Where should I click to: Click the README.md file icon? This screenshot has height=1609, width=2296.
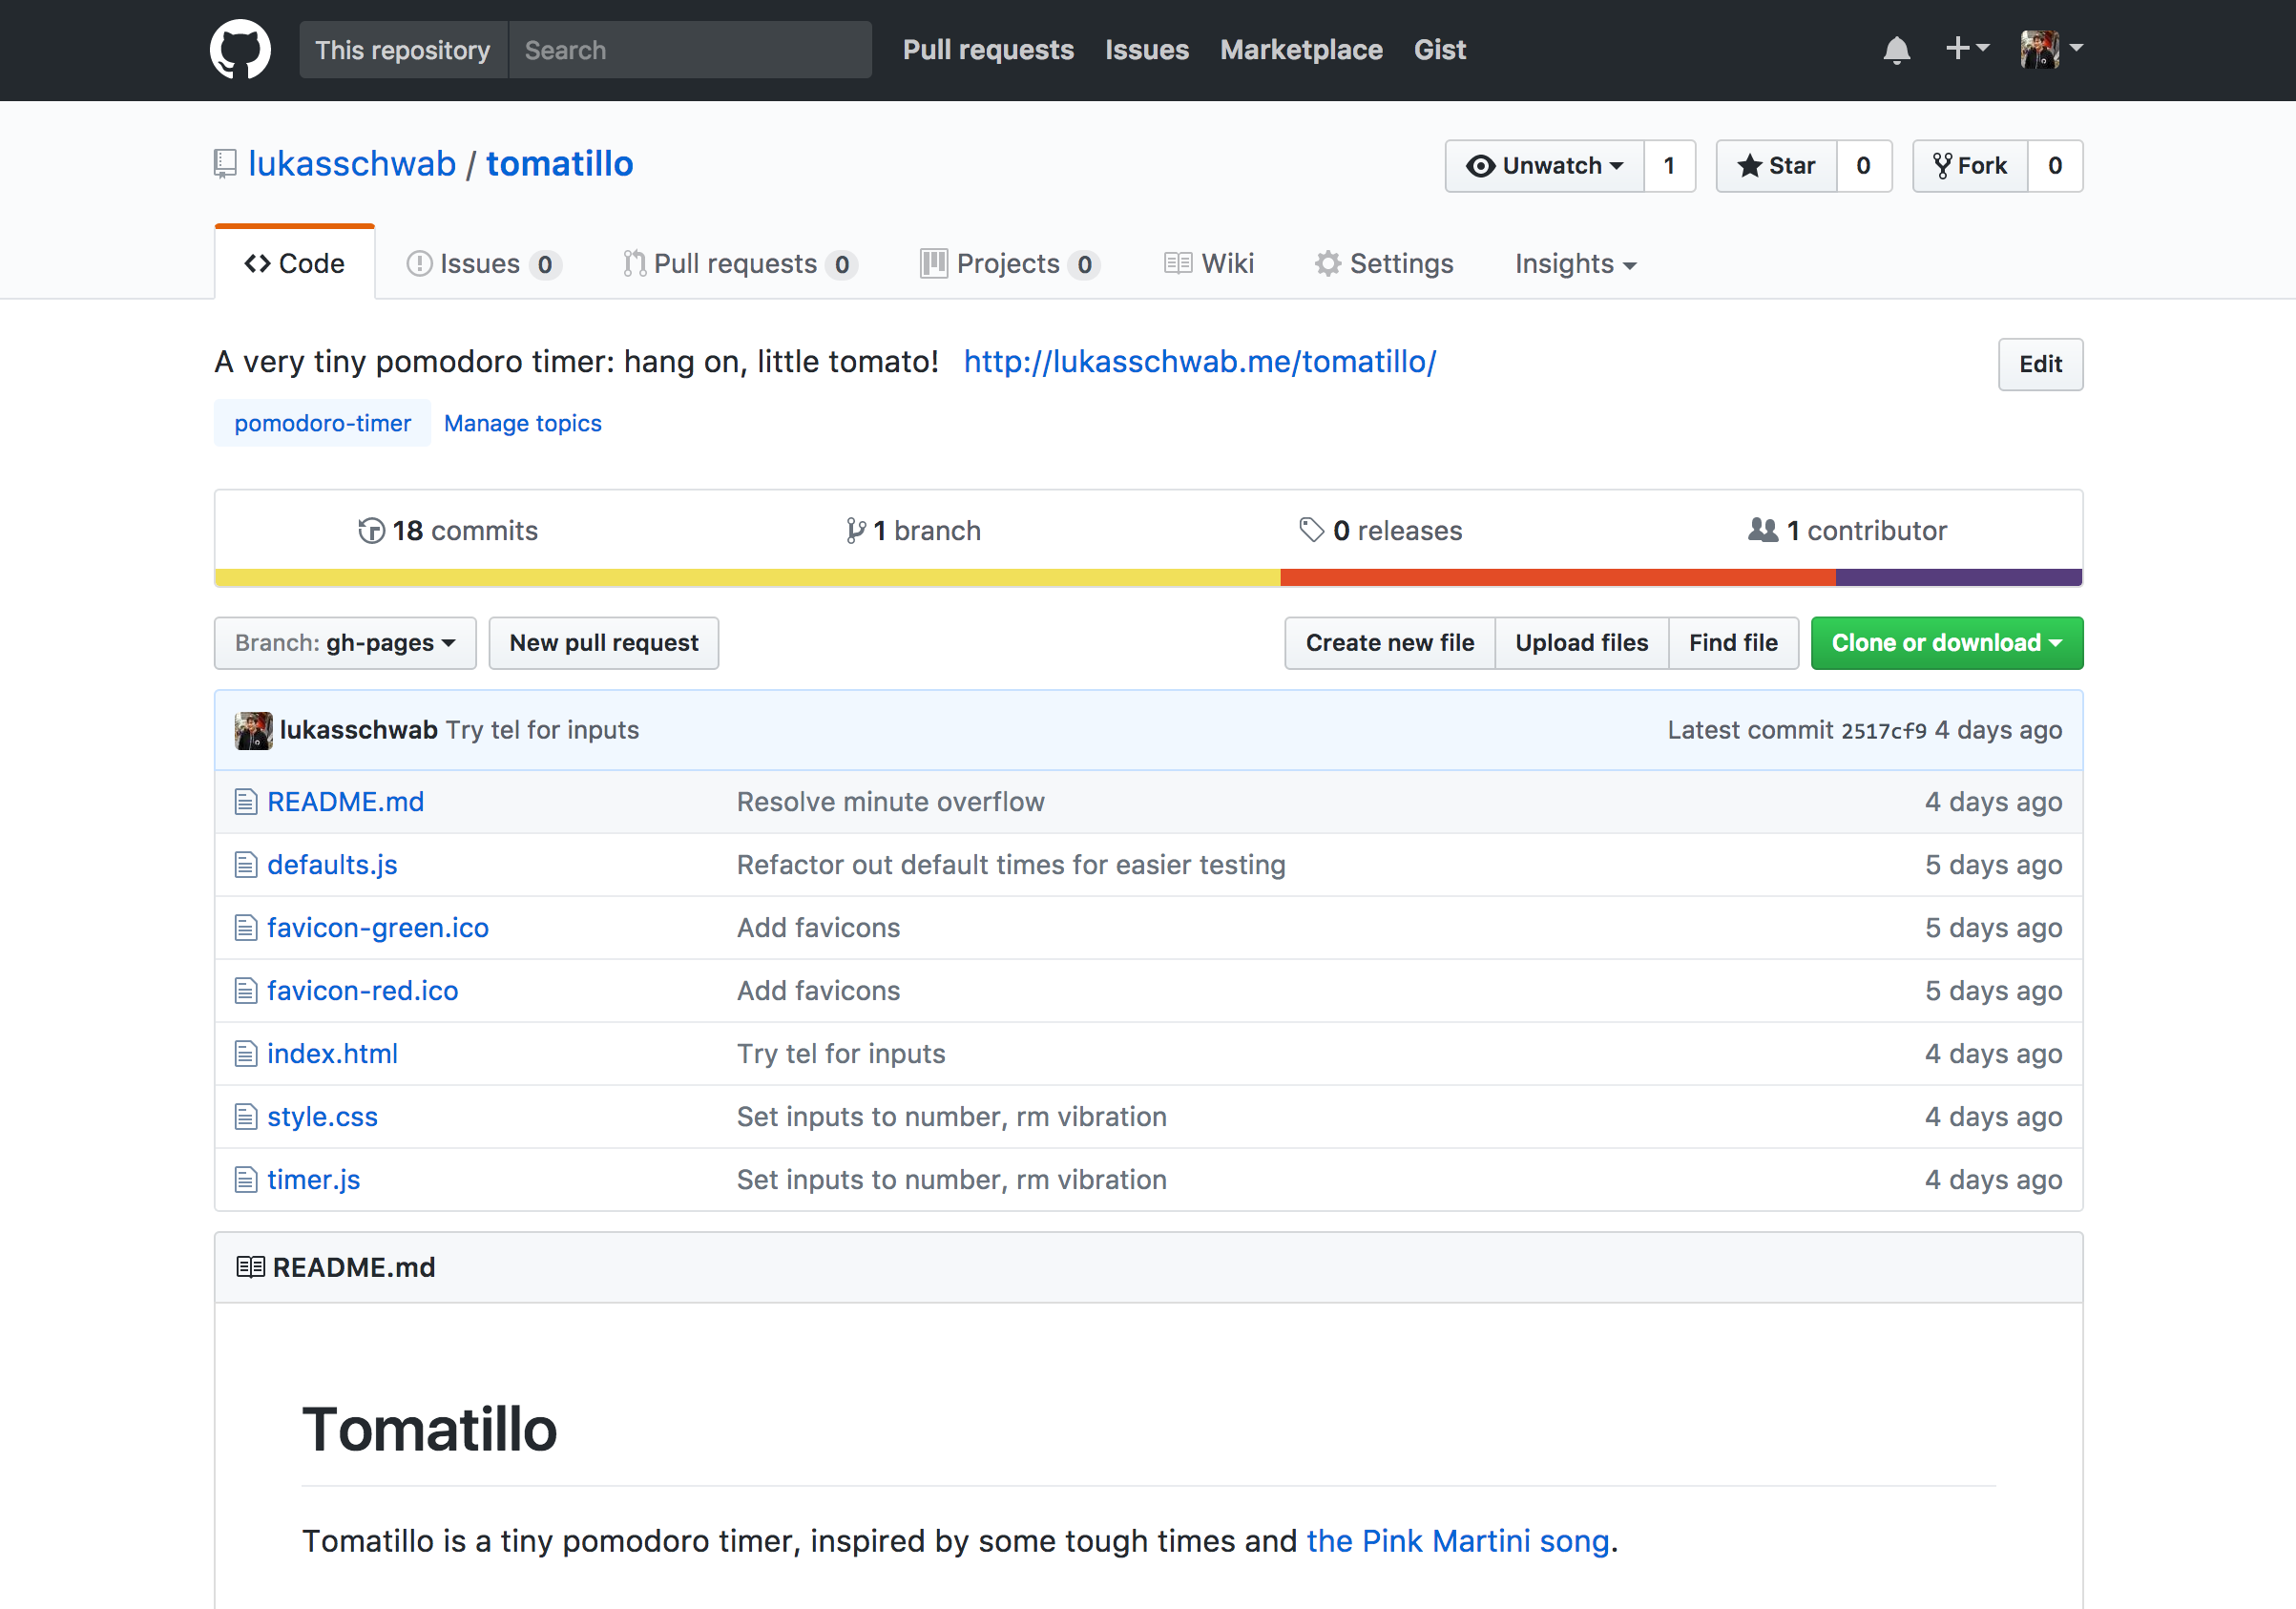[246, 802]
